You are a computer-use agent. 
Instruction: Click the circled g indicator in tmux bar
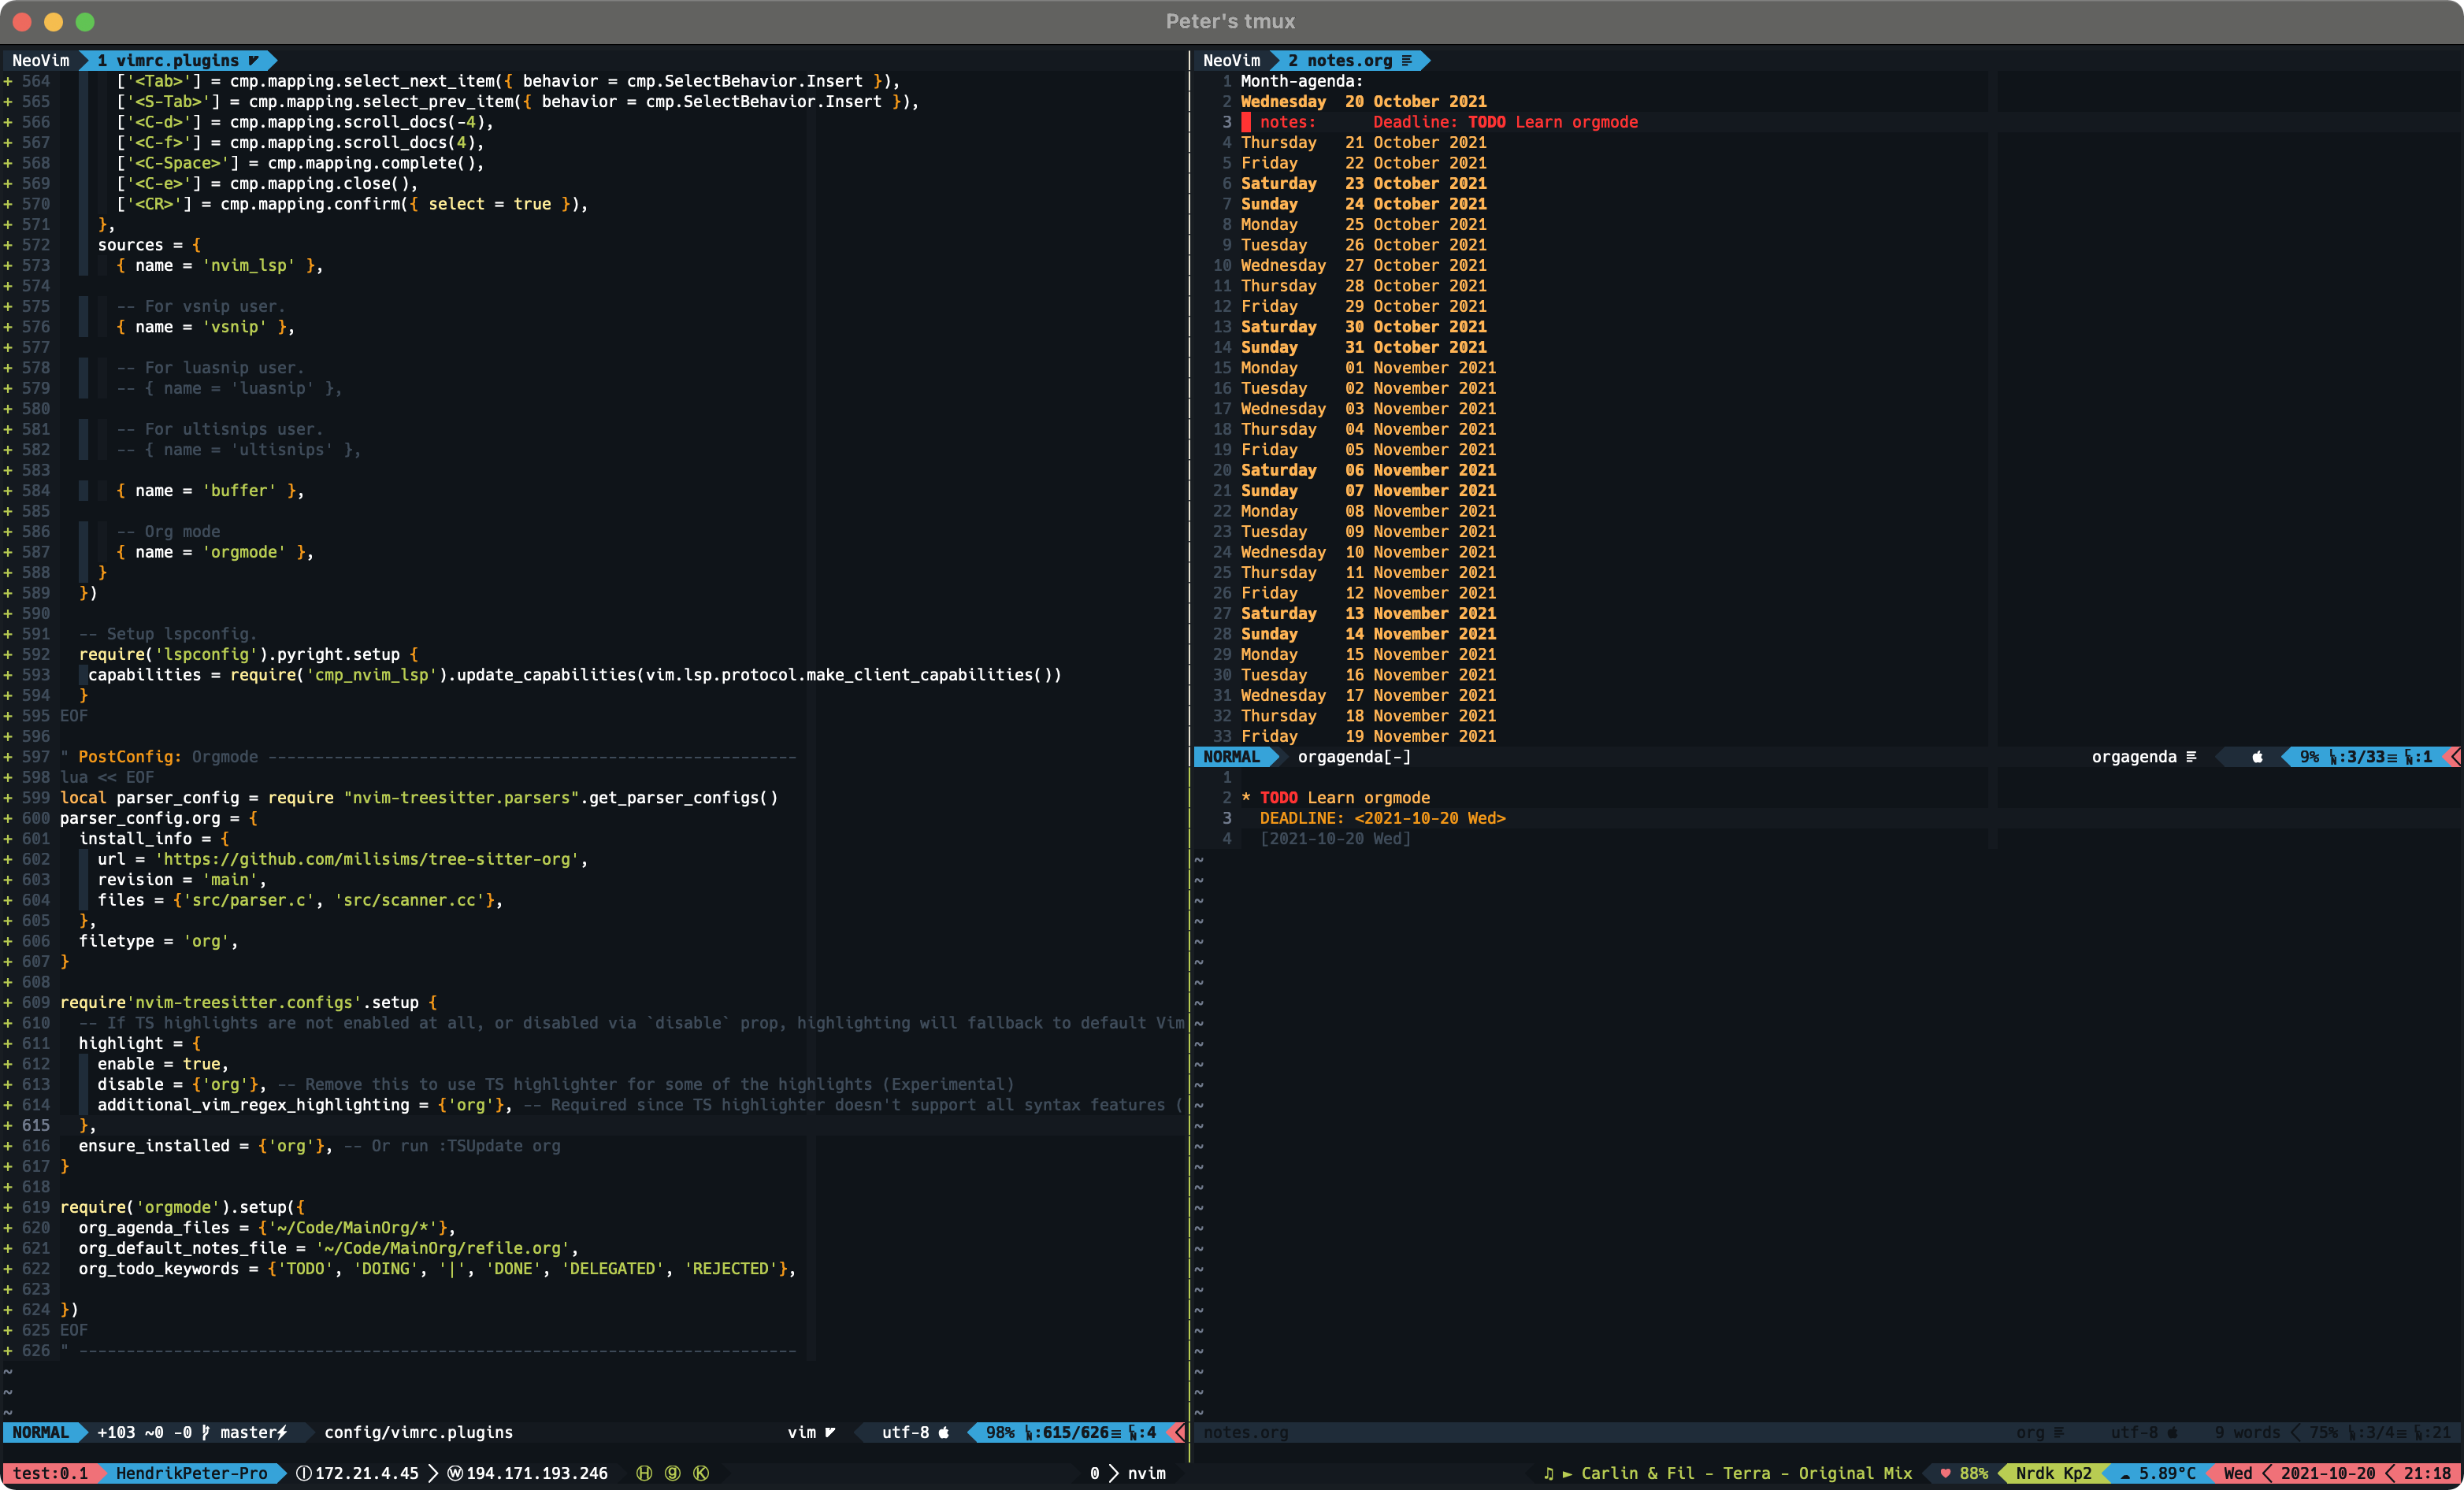(x=672, y=1473)
